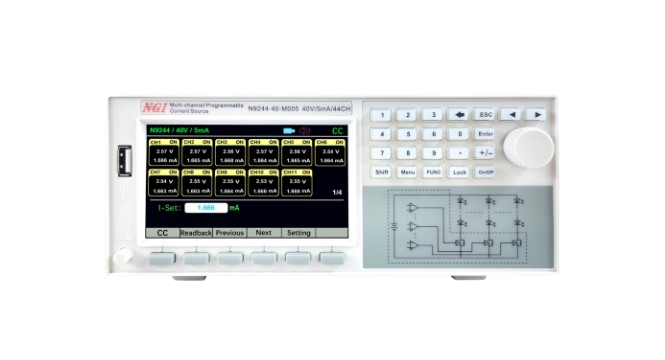Tap number key 4
665x360 pixels.
pyautogui.click(x=381, y=134)
